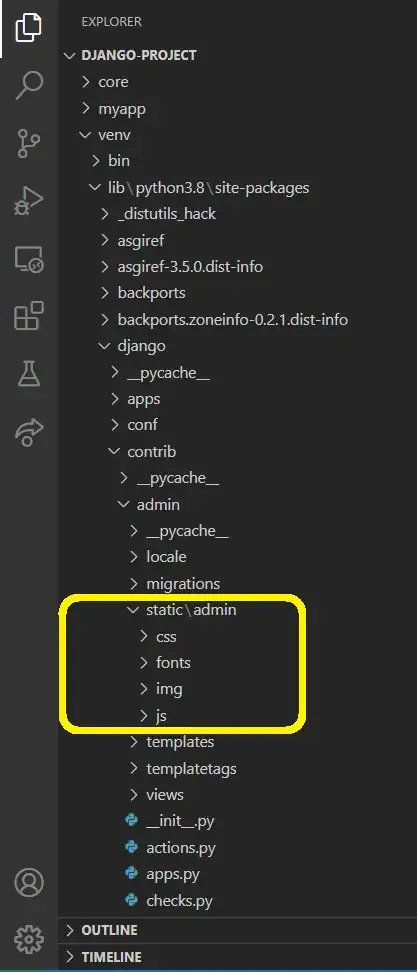Collapse the contrib folder

[x=238, y=451]
